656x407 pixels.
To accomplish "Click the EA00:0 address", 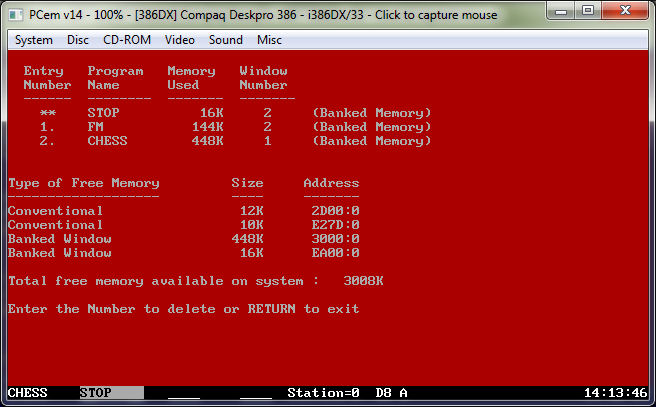I will click(x=336, y=253).
